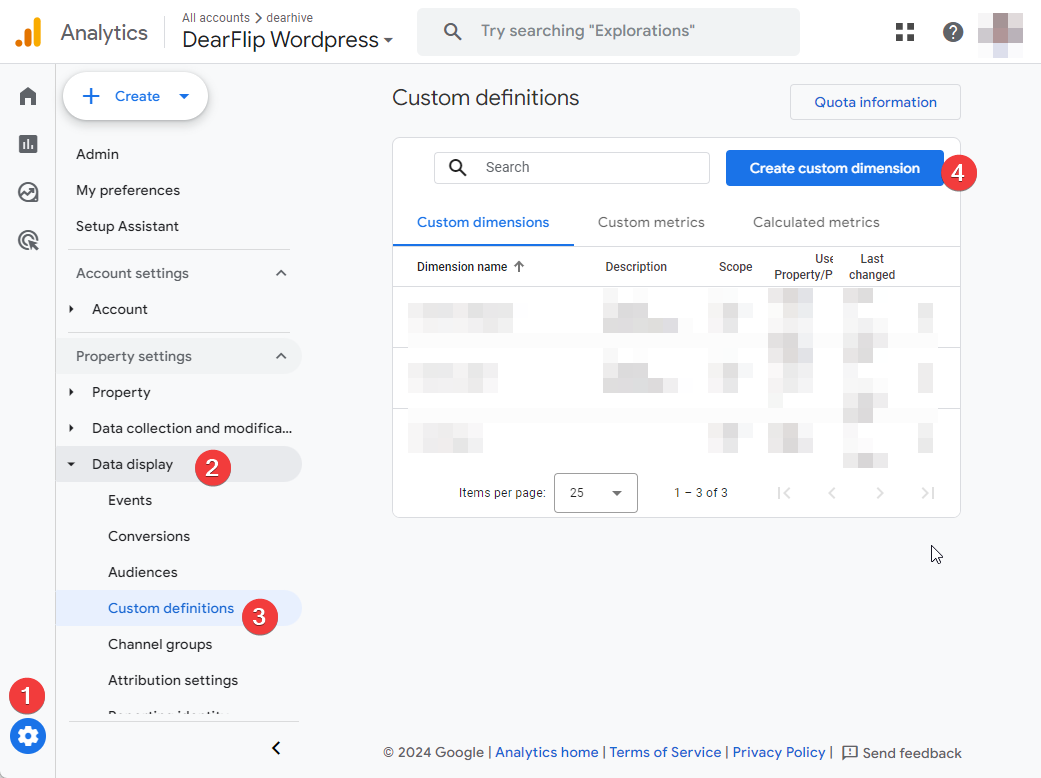This screenshot has width=1041, height=778.
Task: Select the Reports bar-chart icon in the sidebar
Action: pyautogui.click(x=27, y=143)
